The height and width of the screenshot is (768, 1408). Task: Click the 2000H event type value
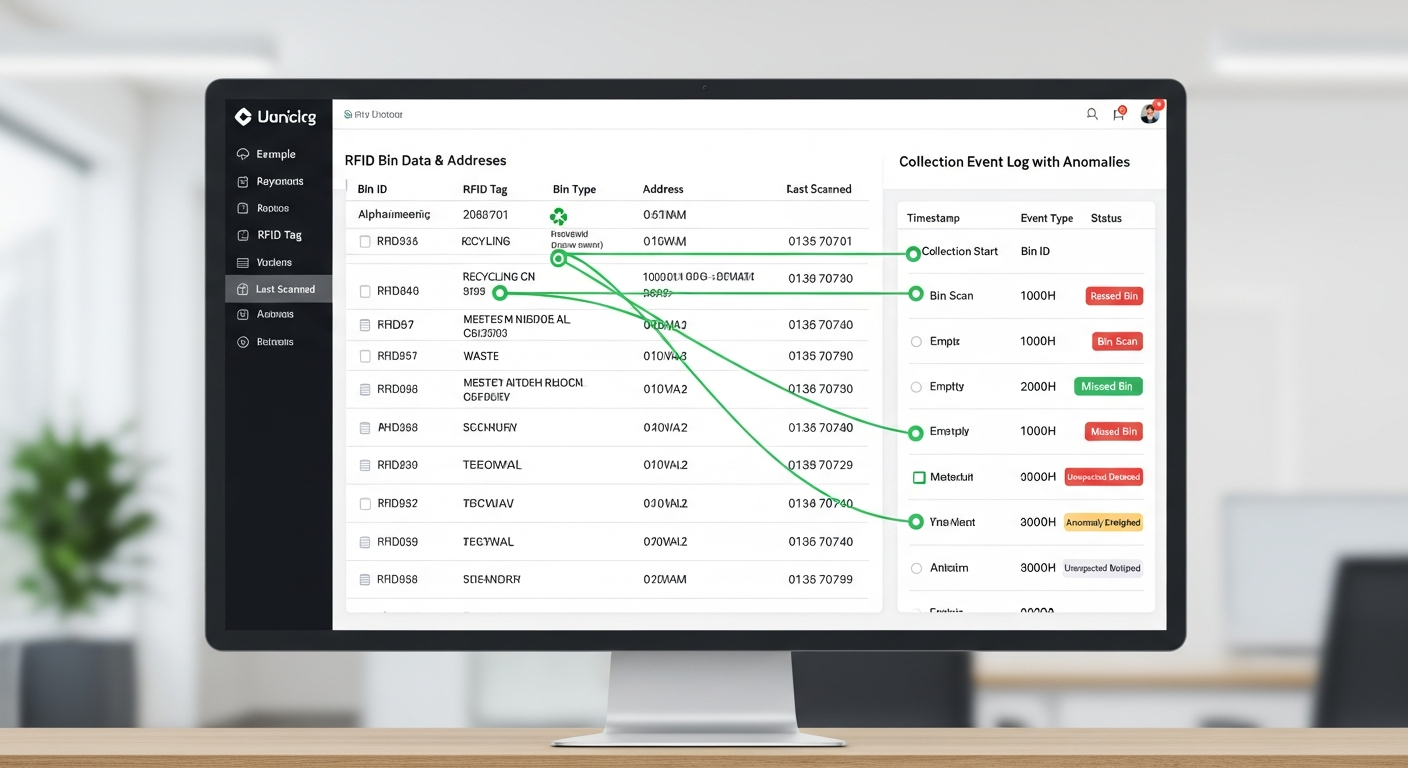click(1038, 387)
